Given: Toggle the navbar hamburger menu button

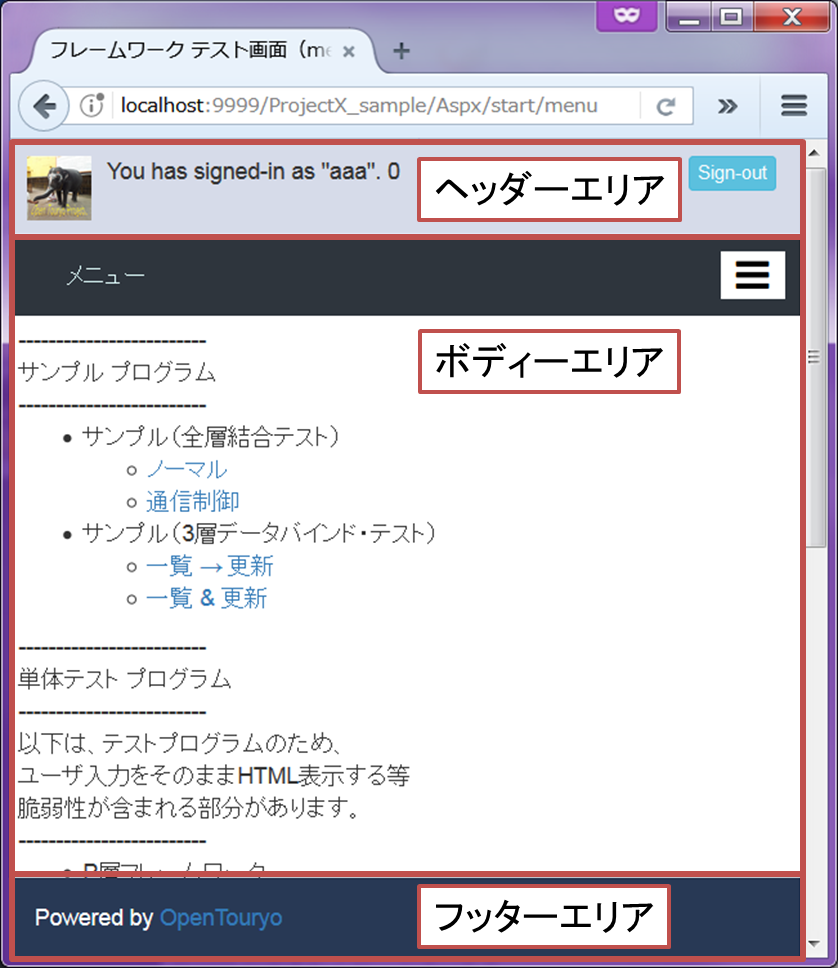Looking at the screenshot, I should click(752, 276).
